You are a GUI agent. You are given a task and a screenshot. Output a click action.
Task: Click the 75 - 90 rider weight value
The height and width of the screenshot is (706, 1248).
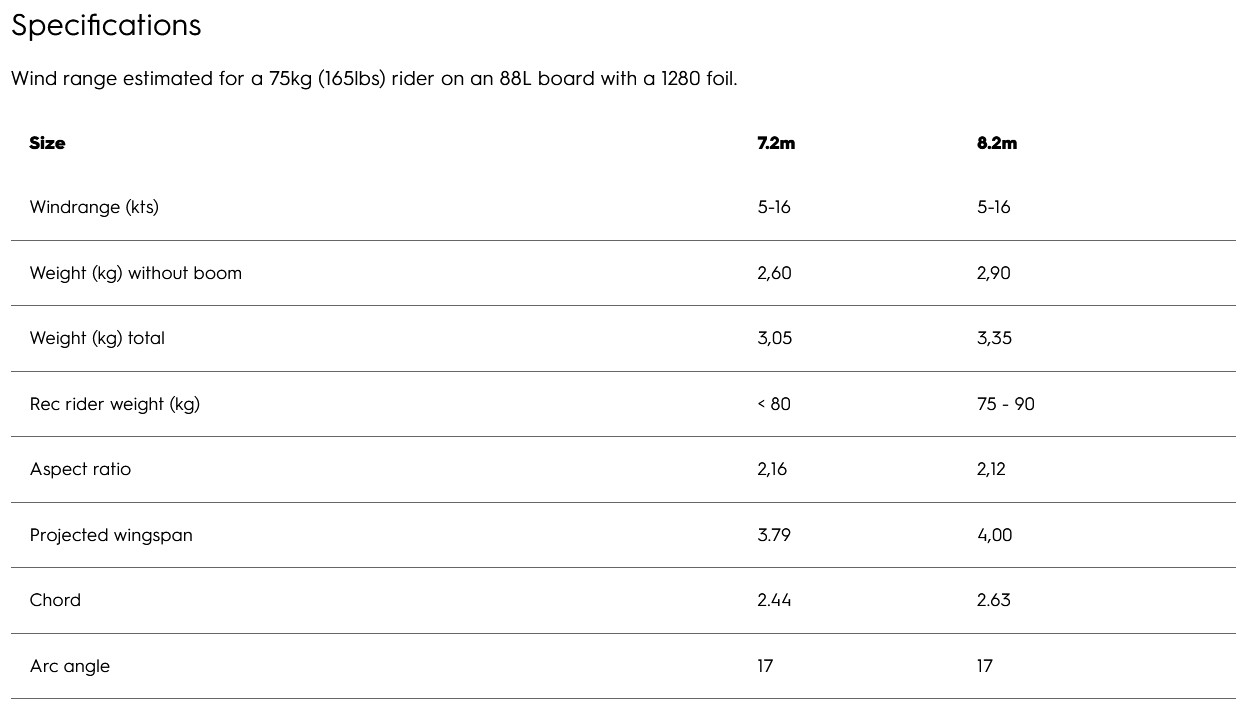1005,404
